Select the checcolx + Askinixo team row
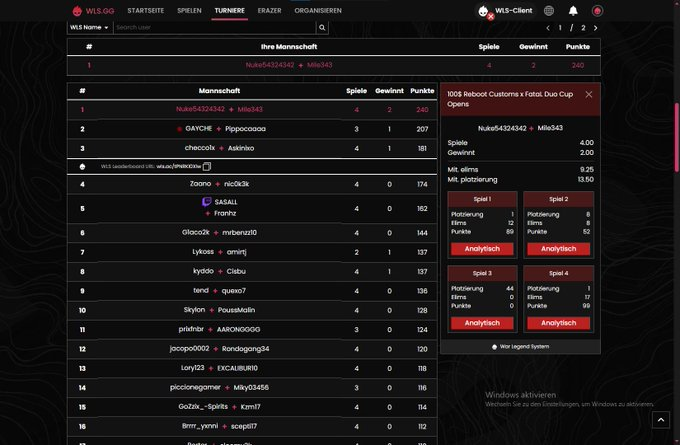Image resolution: width=680 pixels, height=445 pixels. 252,148
